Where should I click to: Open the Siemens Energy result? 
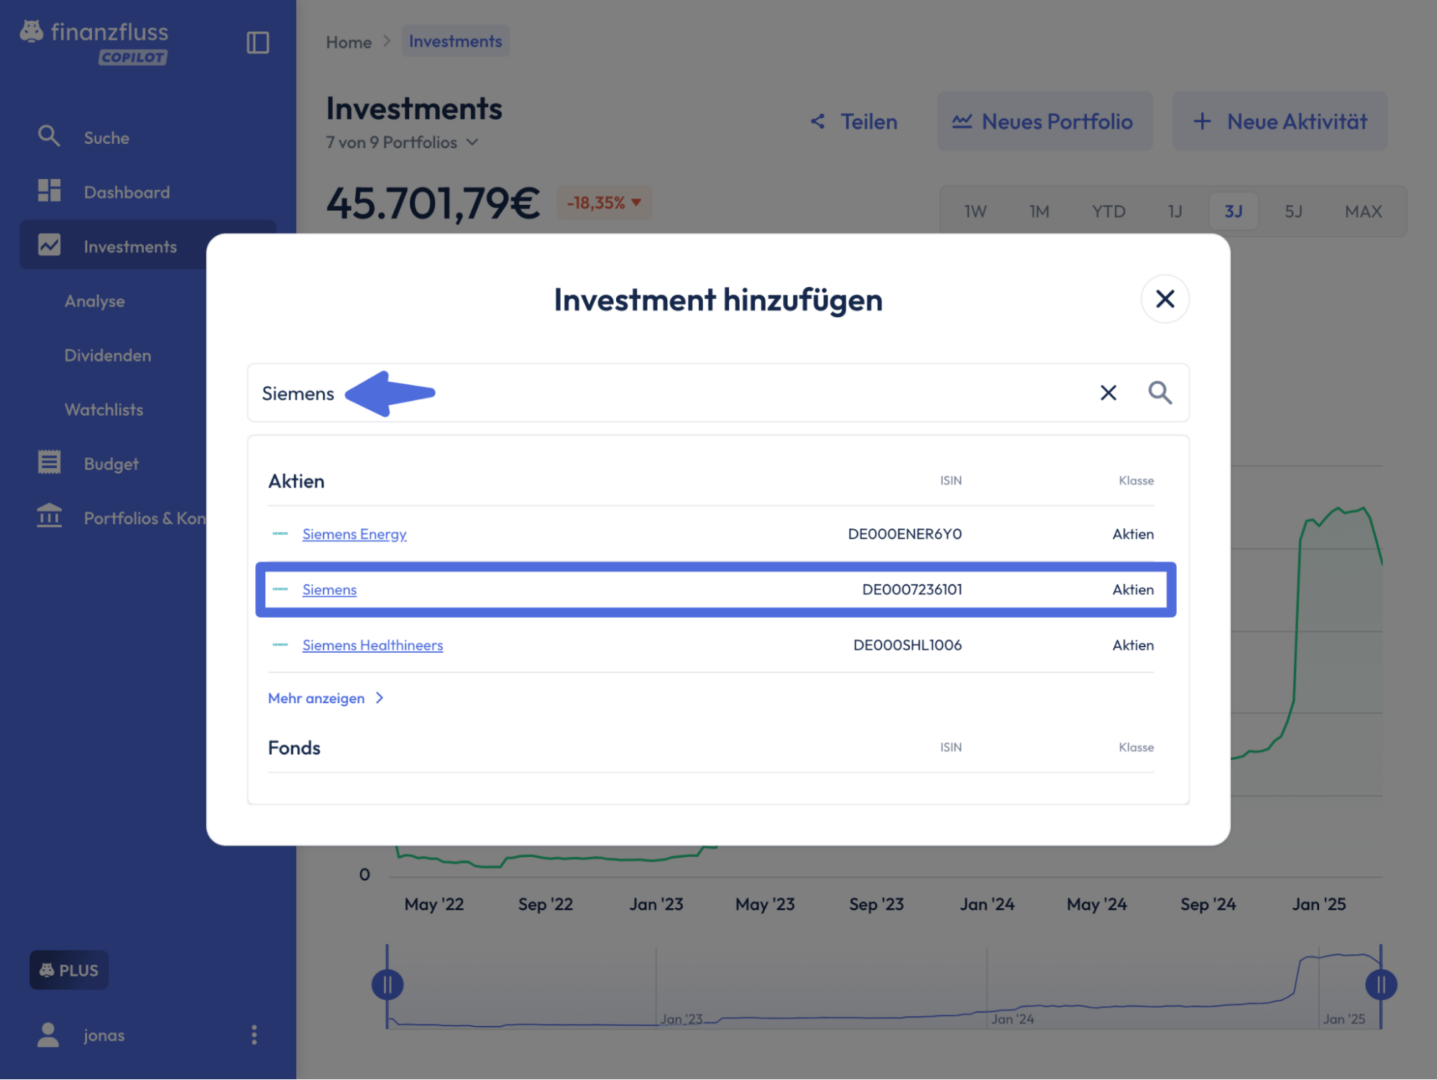click(354, 534)
